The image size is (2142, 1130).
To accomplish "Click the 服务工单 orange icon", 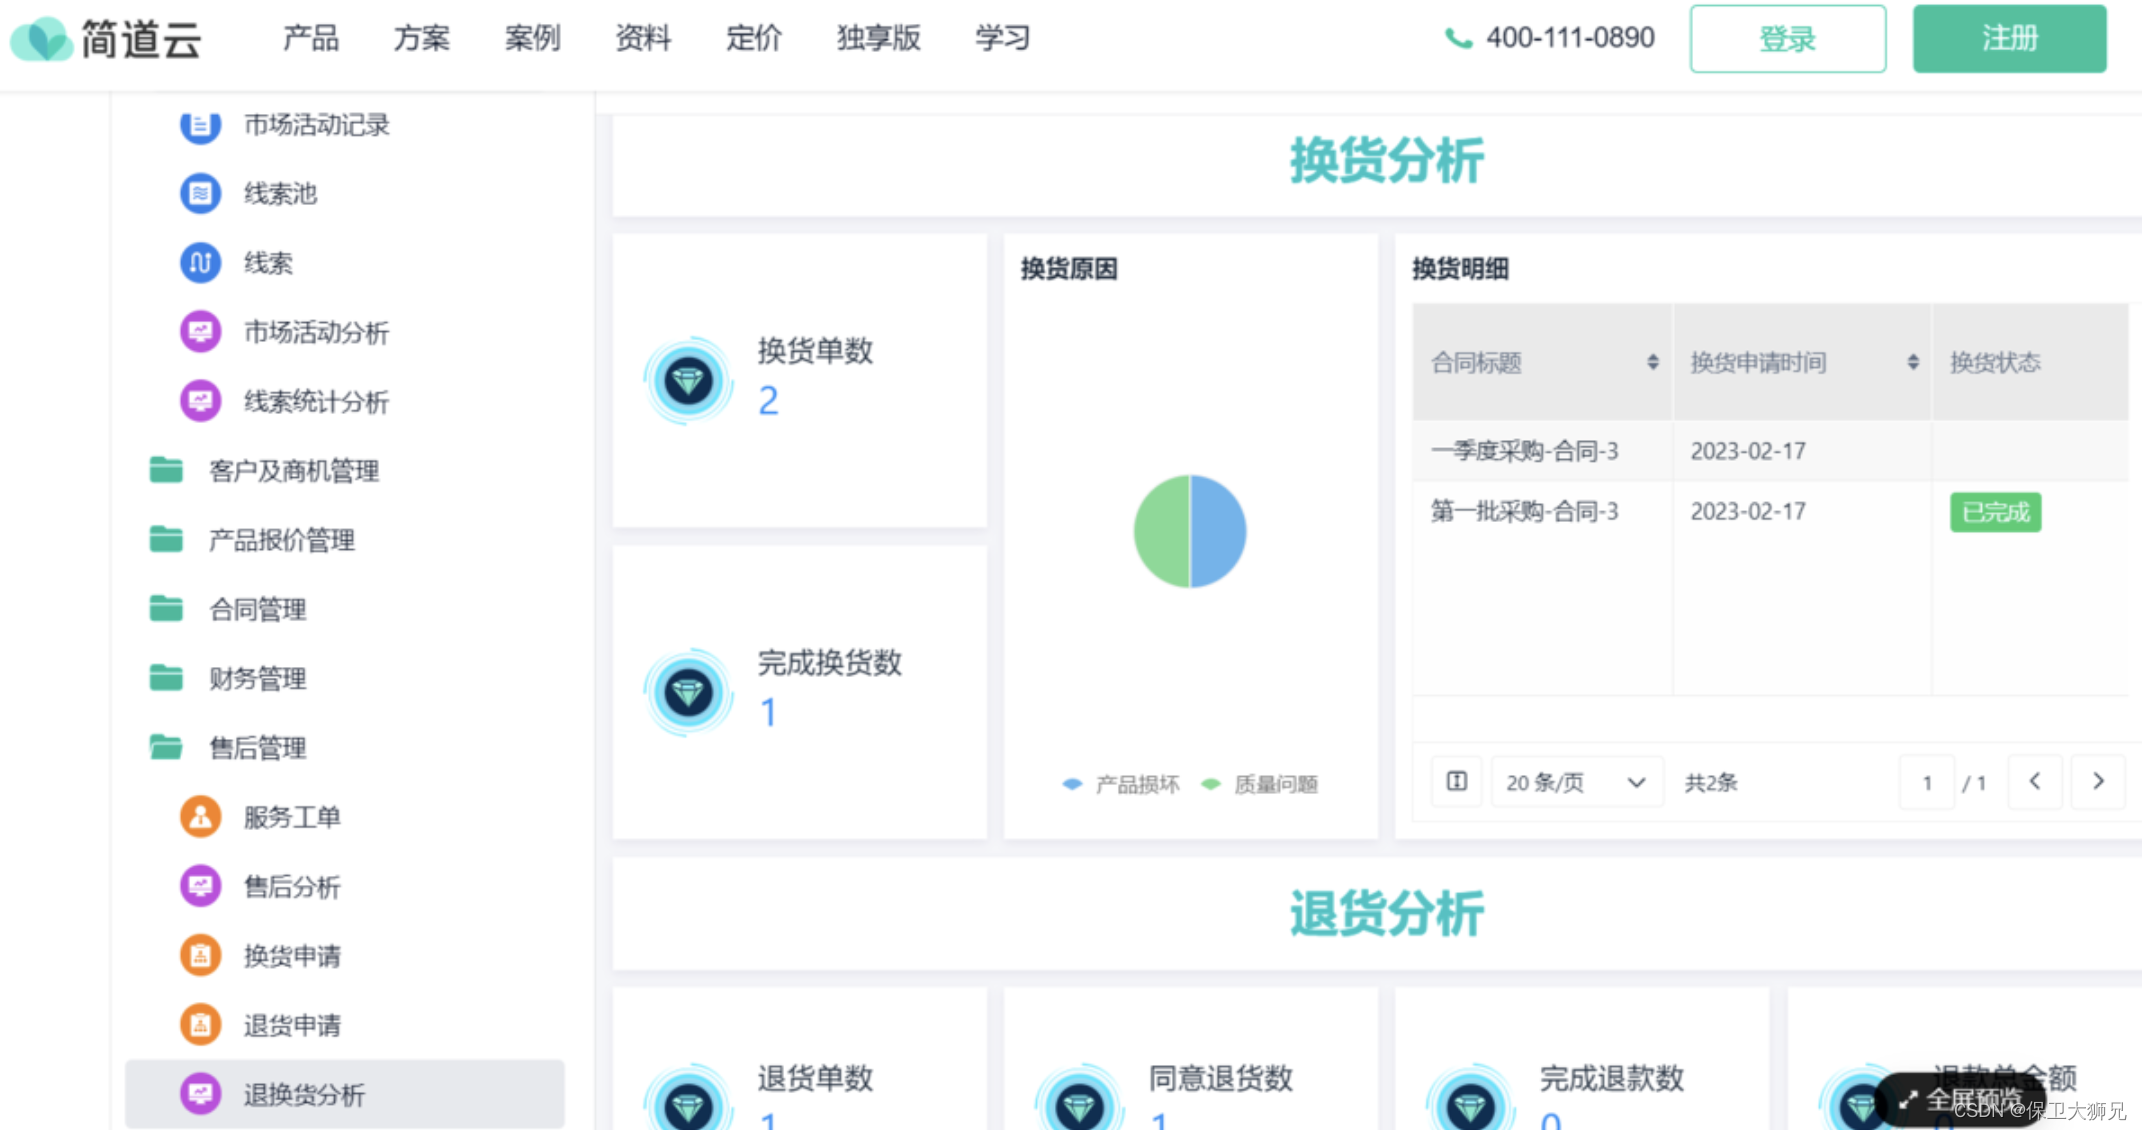I will (200, 817).
